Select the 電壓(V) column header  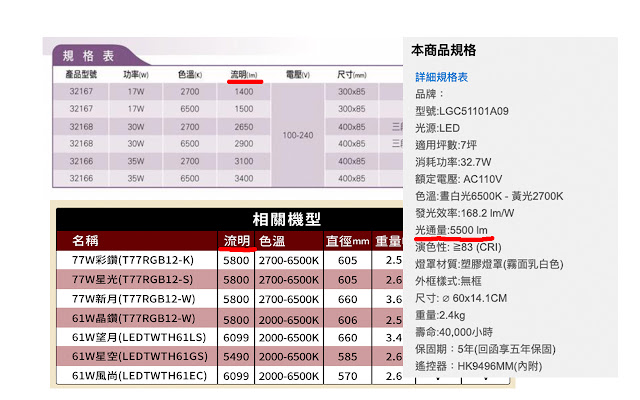click(x=298, y=74)
